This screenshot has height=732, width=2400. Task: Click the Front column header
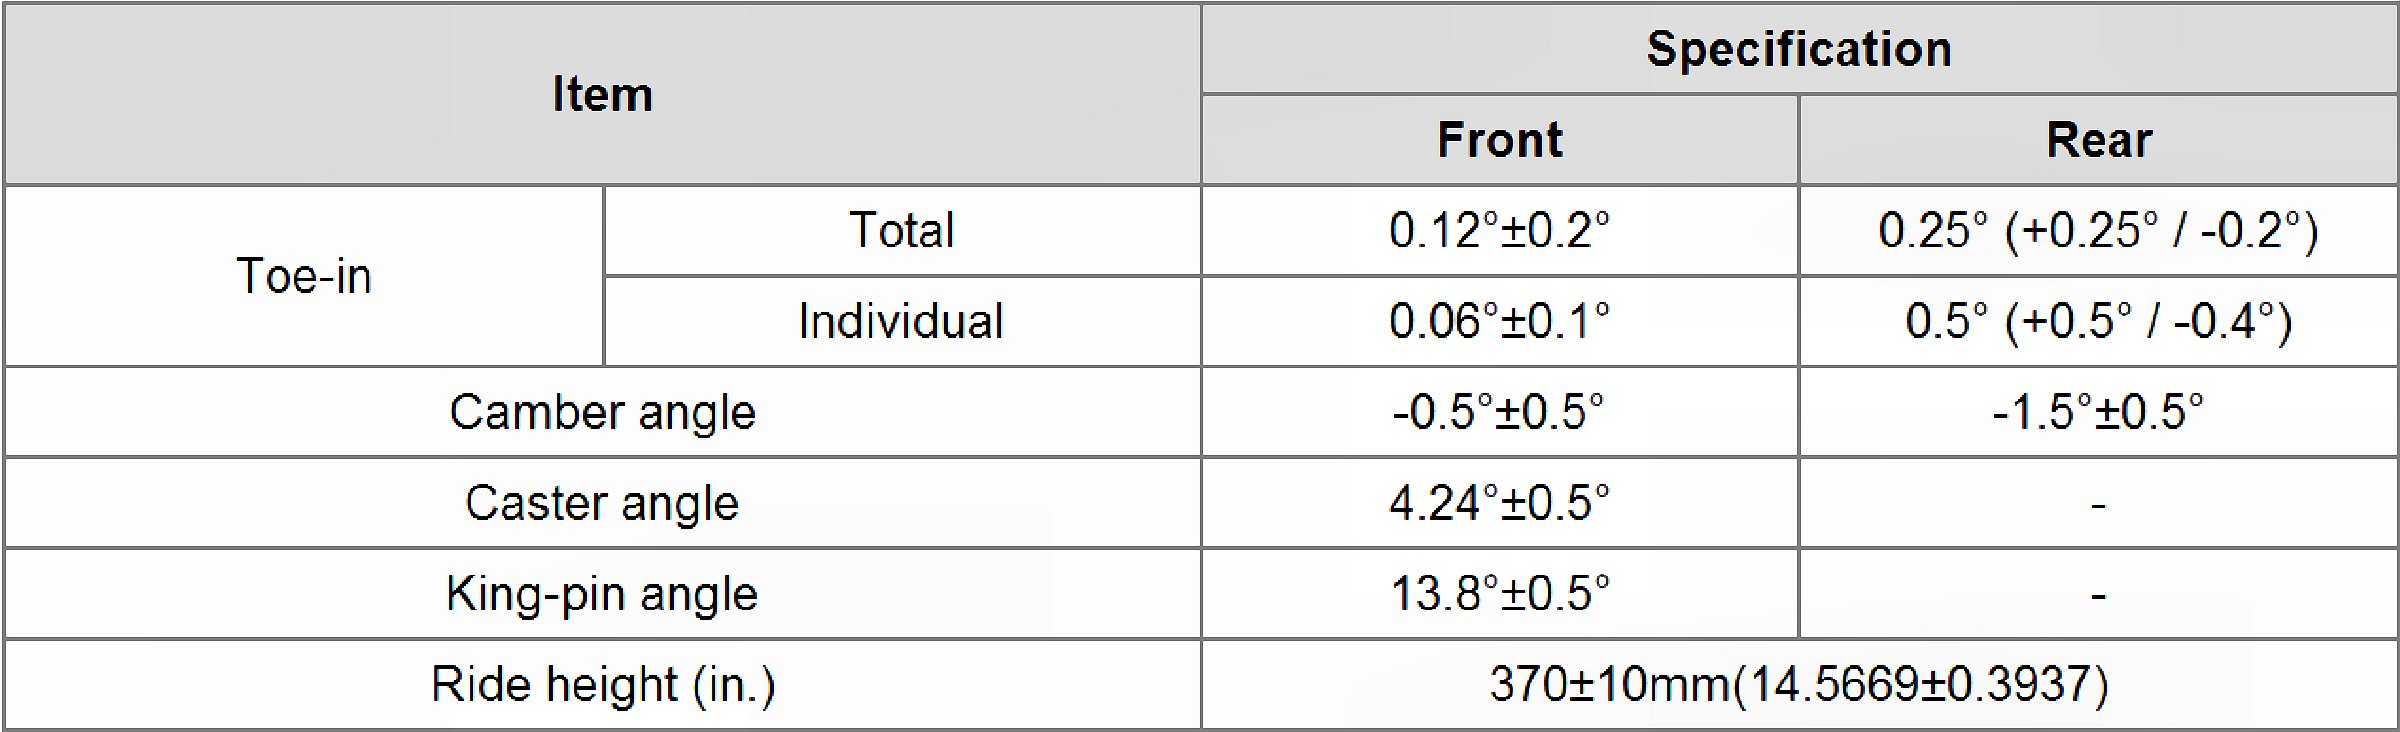click(x=1499, y=140)
